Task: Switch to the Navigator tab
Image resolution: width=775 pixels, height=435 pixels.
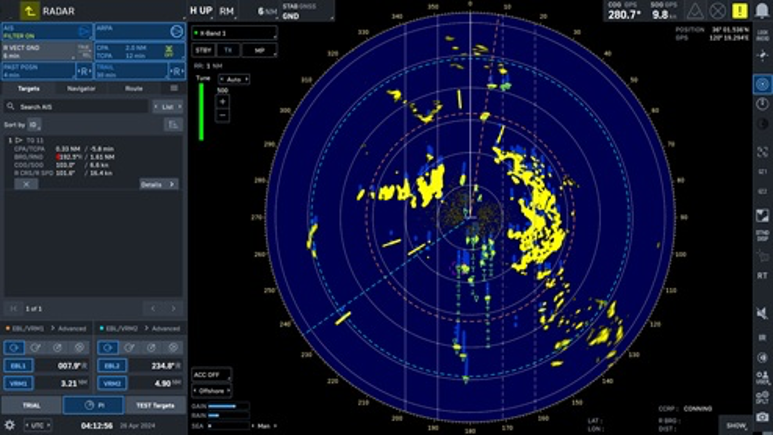Action: pyautogui.click(x=81, y=88)
